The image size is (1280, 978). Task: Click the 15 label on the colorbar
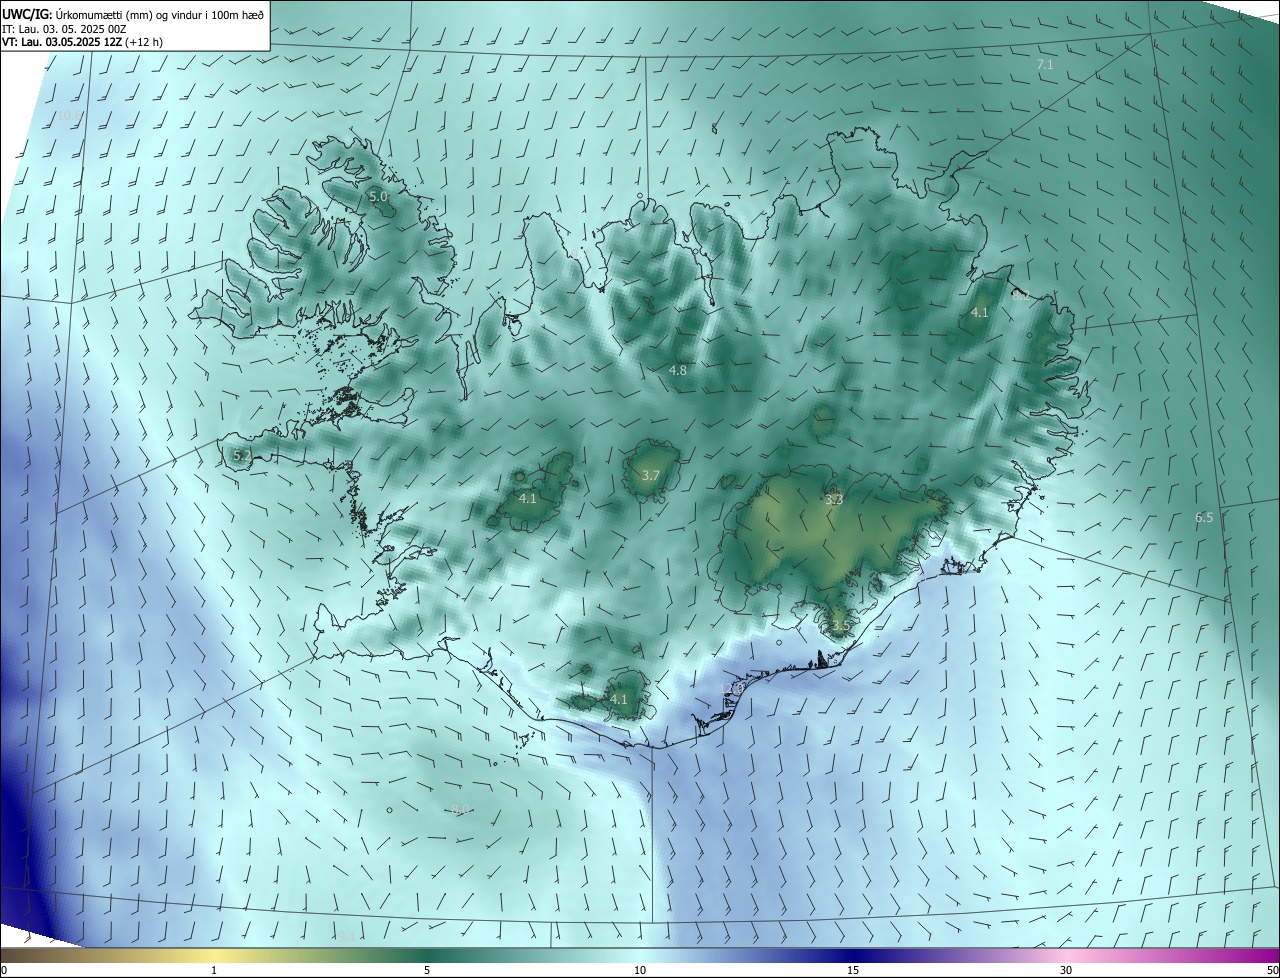(x=853, y=970)
